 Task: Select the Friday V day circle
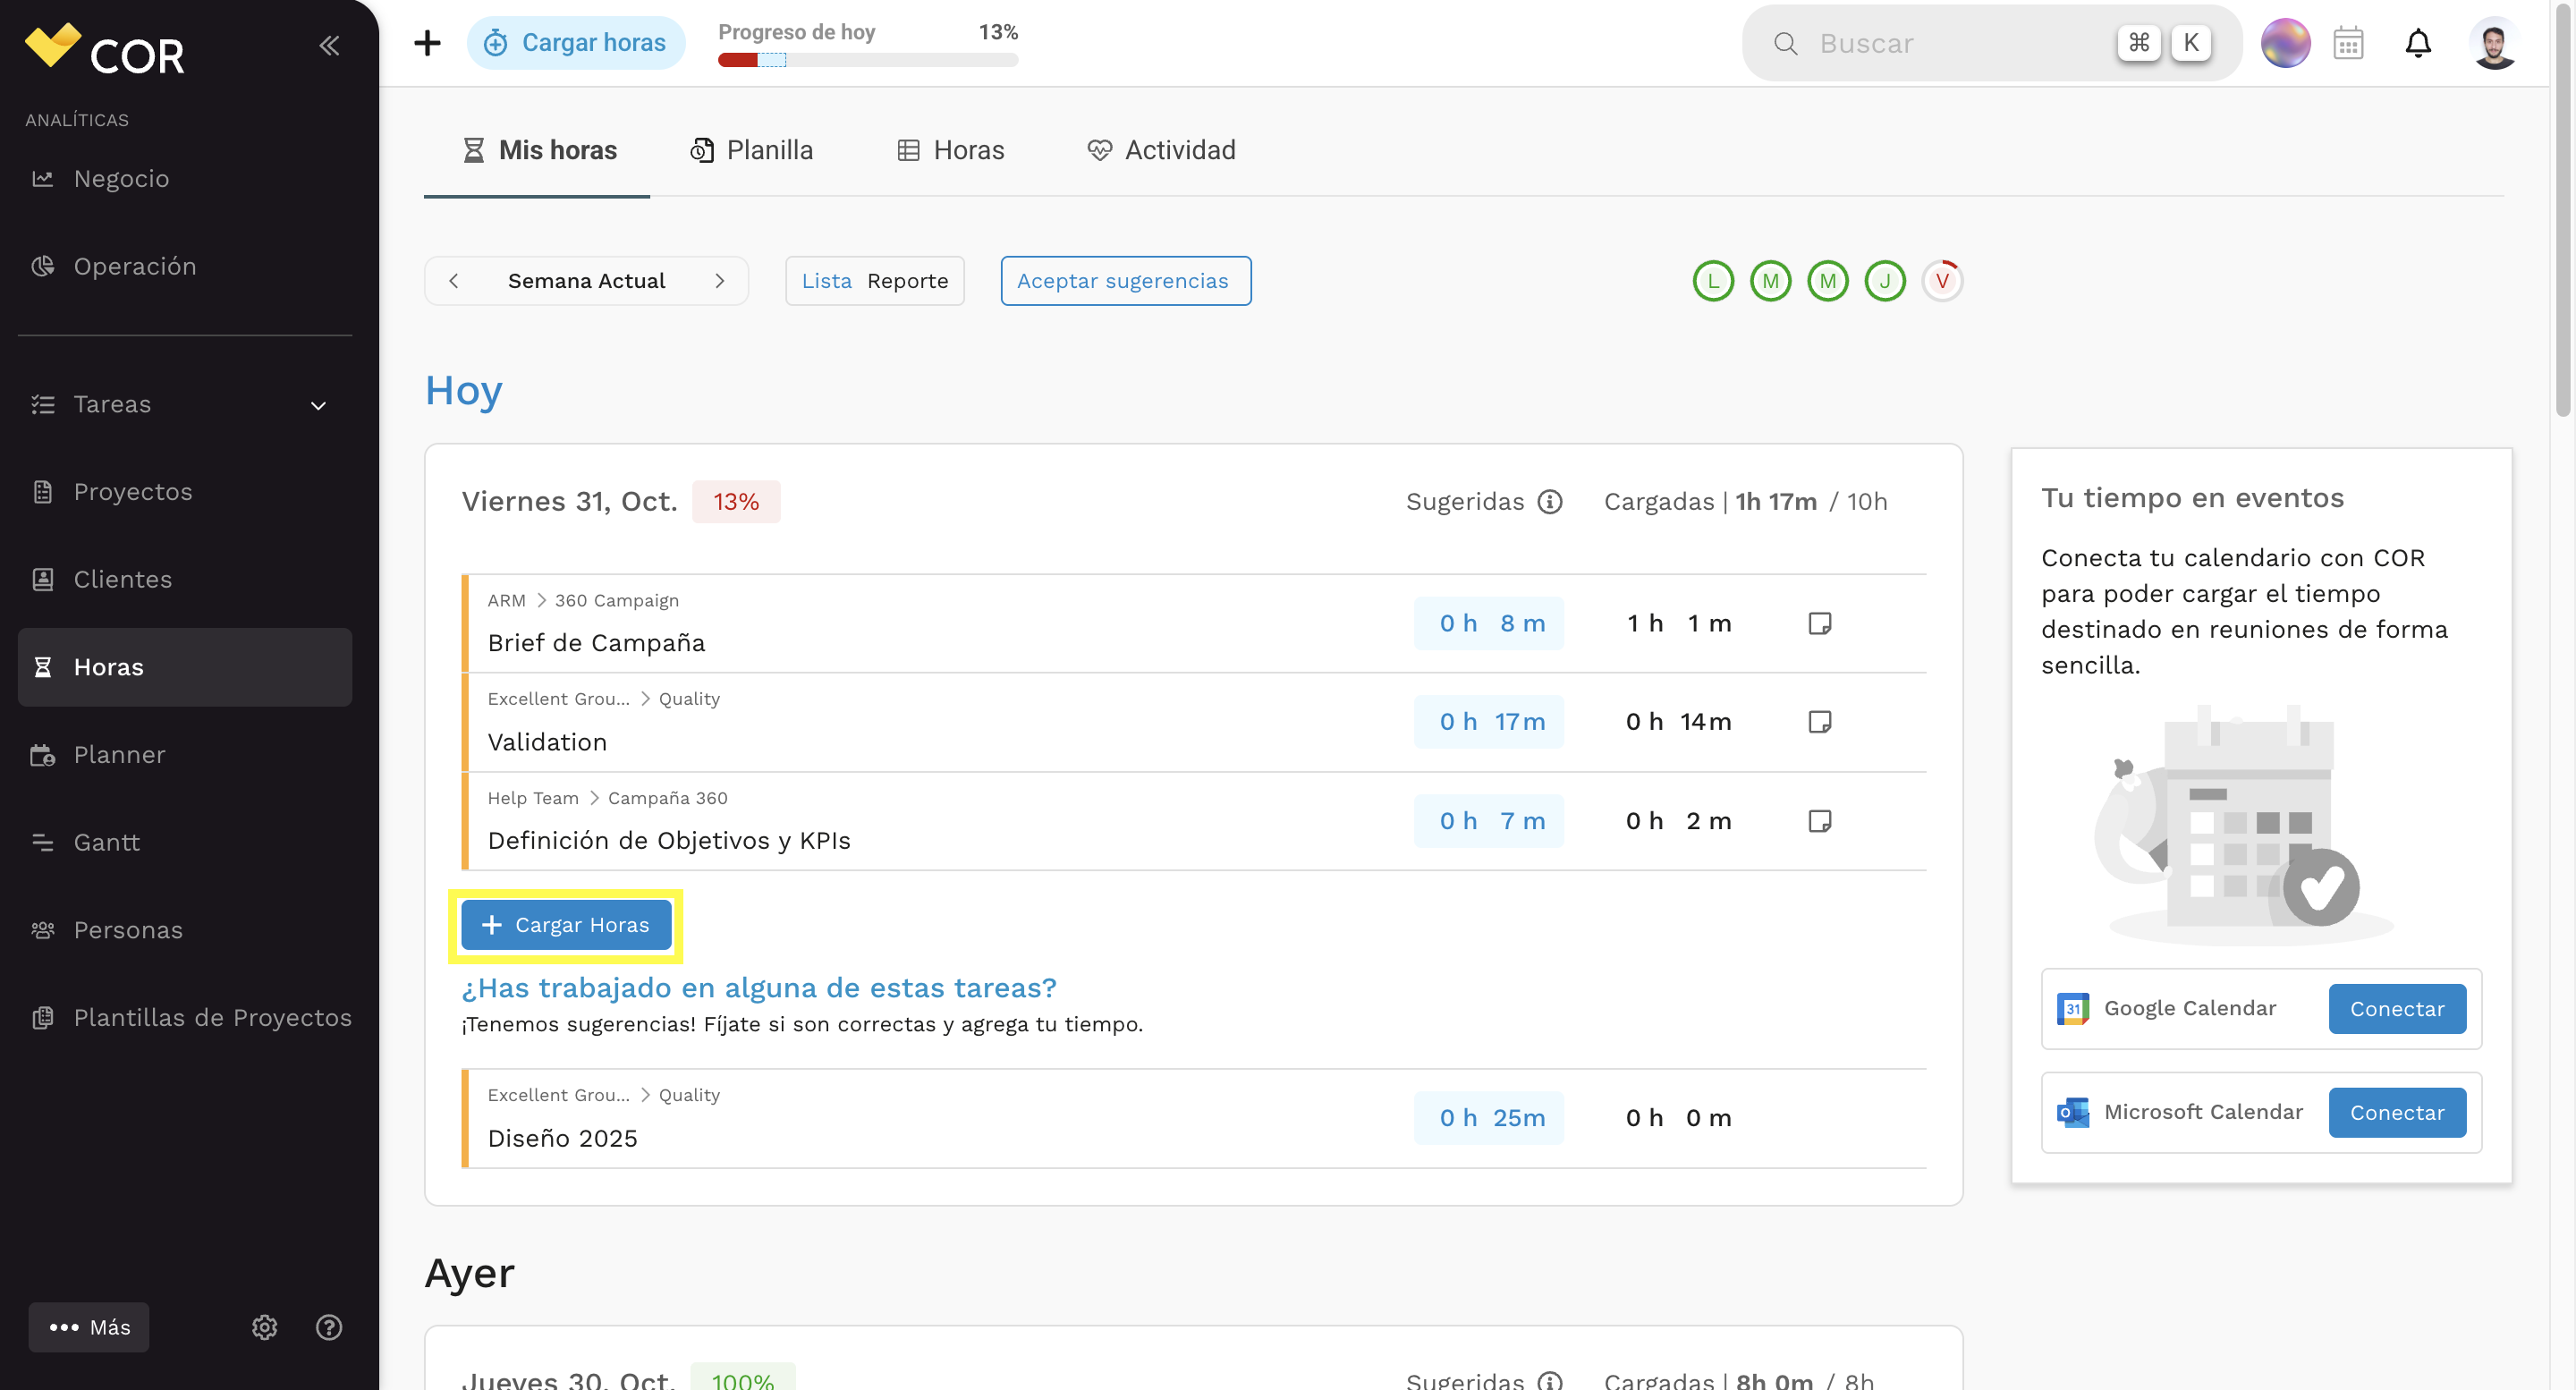1942,281
